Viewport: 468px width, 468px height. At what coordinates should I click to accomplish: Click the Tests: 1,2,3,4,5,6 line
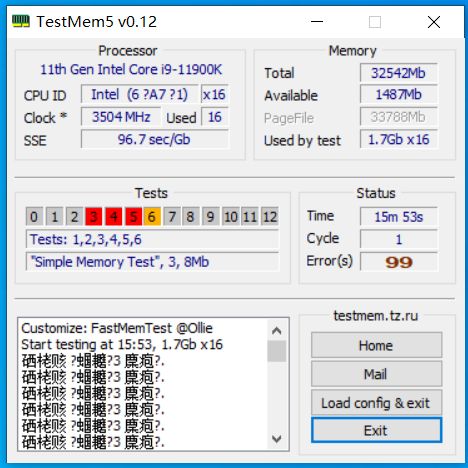(152, 239)
